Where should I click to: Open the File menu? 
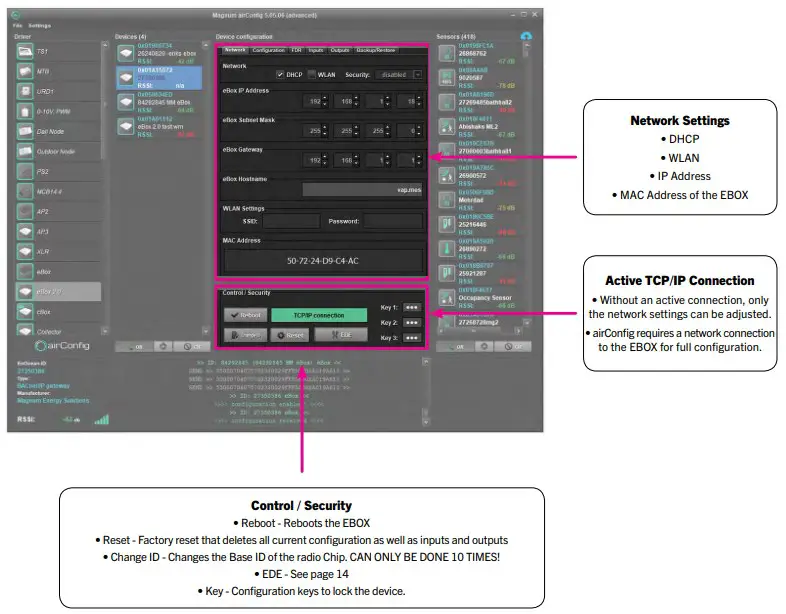pyautogui.click(x=18, y=26)
